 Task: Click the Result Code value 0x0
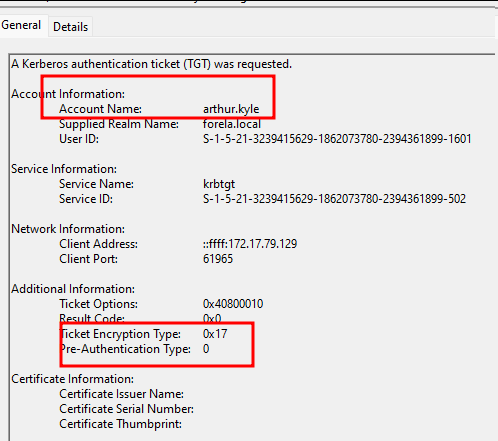[212, 319]
